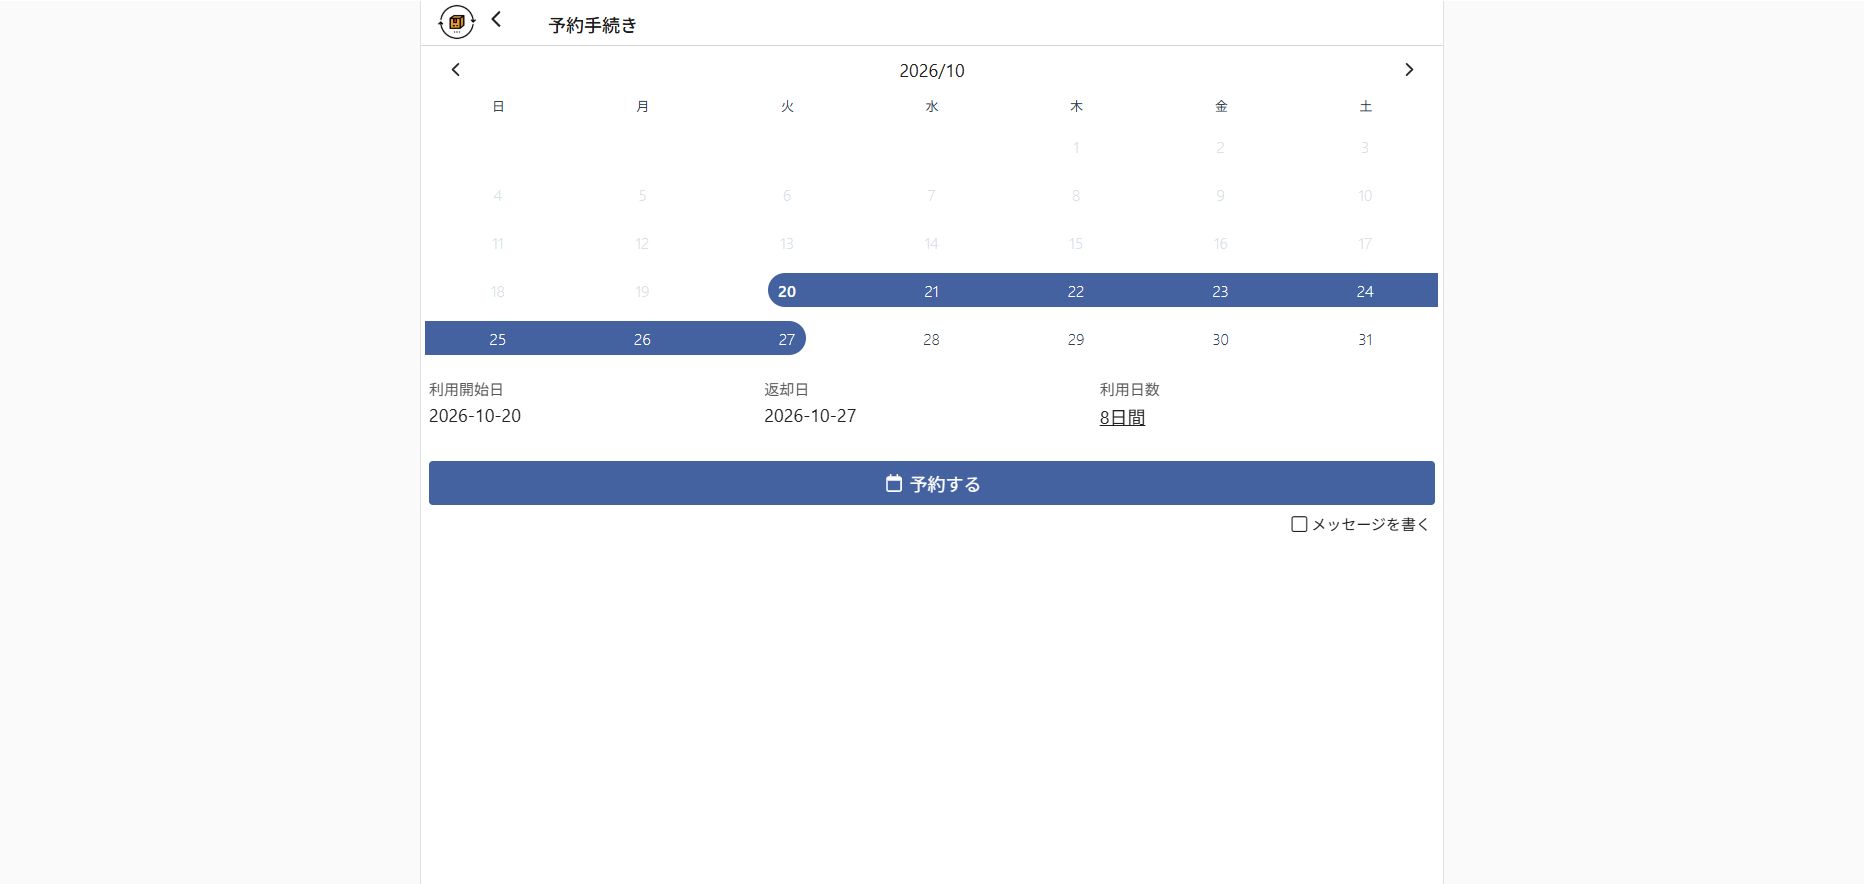Click the 利用日数 label
The image size is (1864, 884).
tap(1130, 389)
